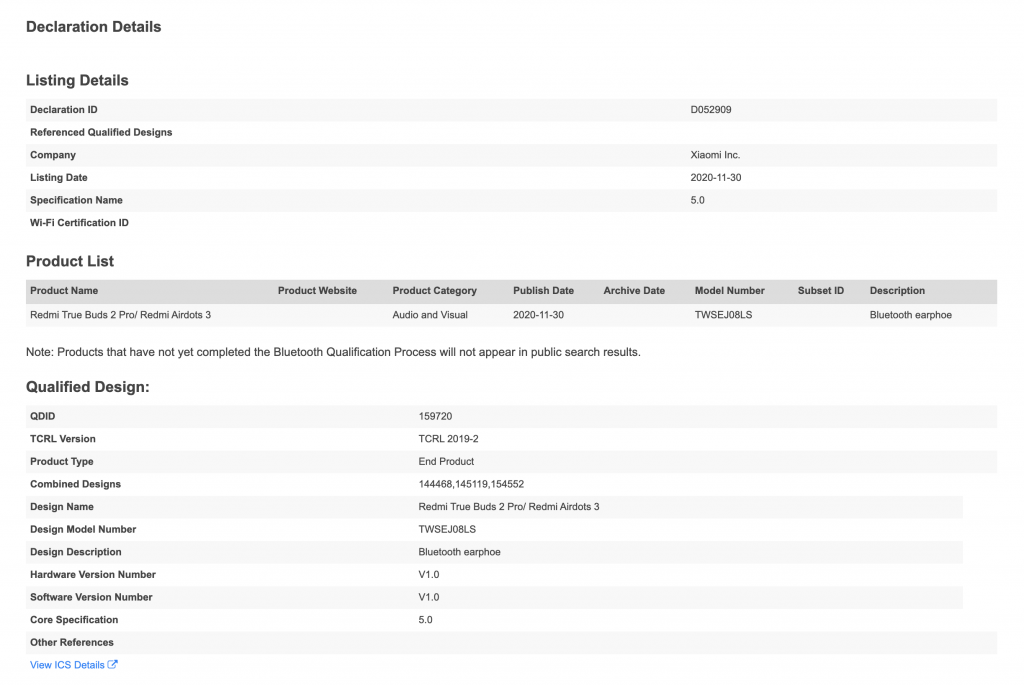Click the Core Specification label

click(x=74, y=620)
